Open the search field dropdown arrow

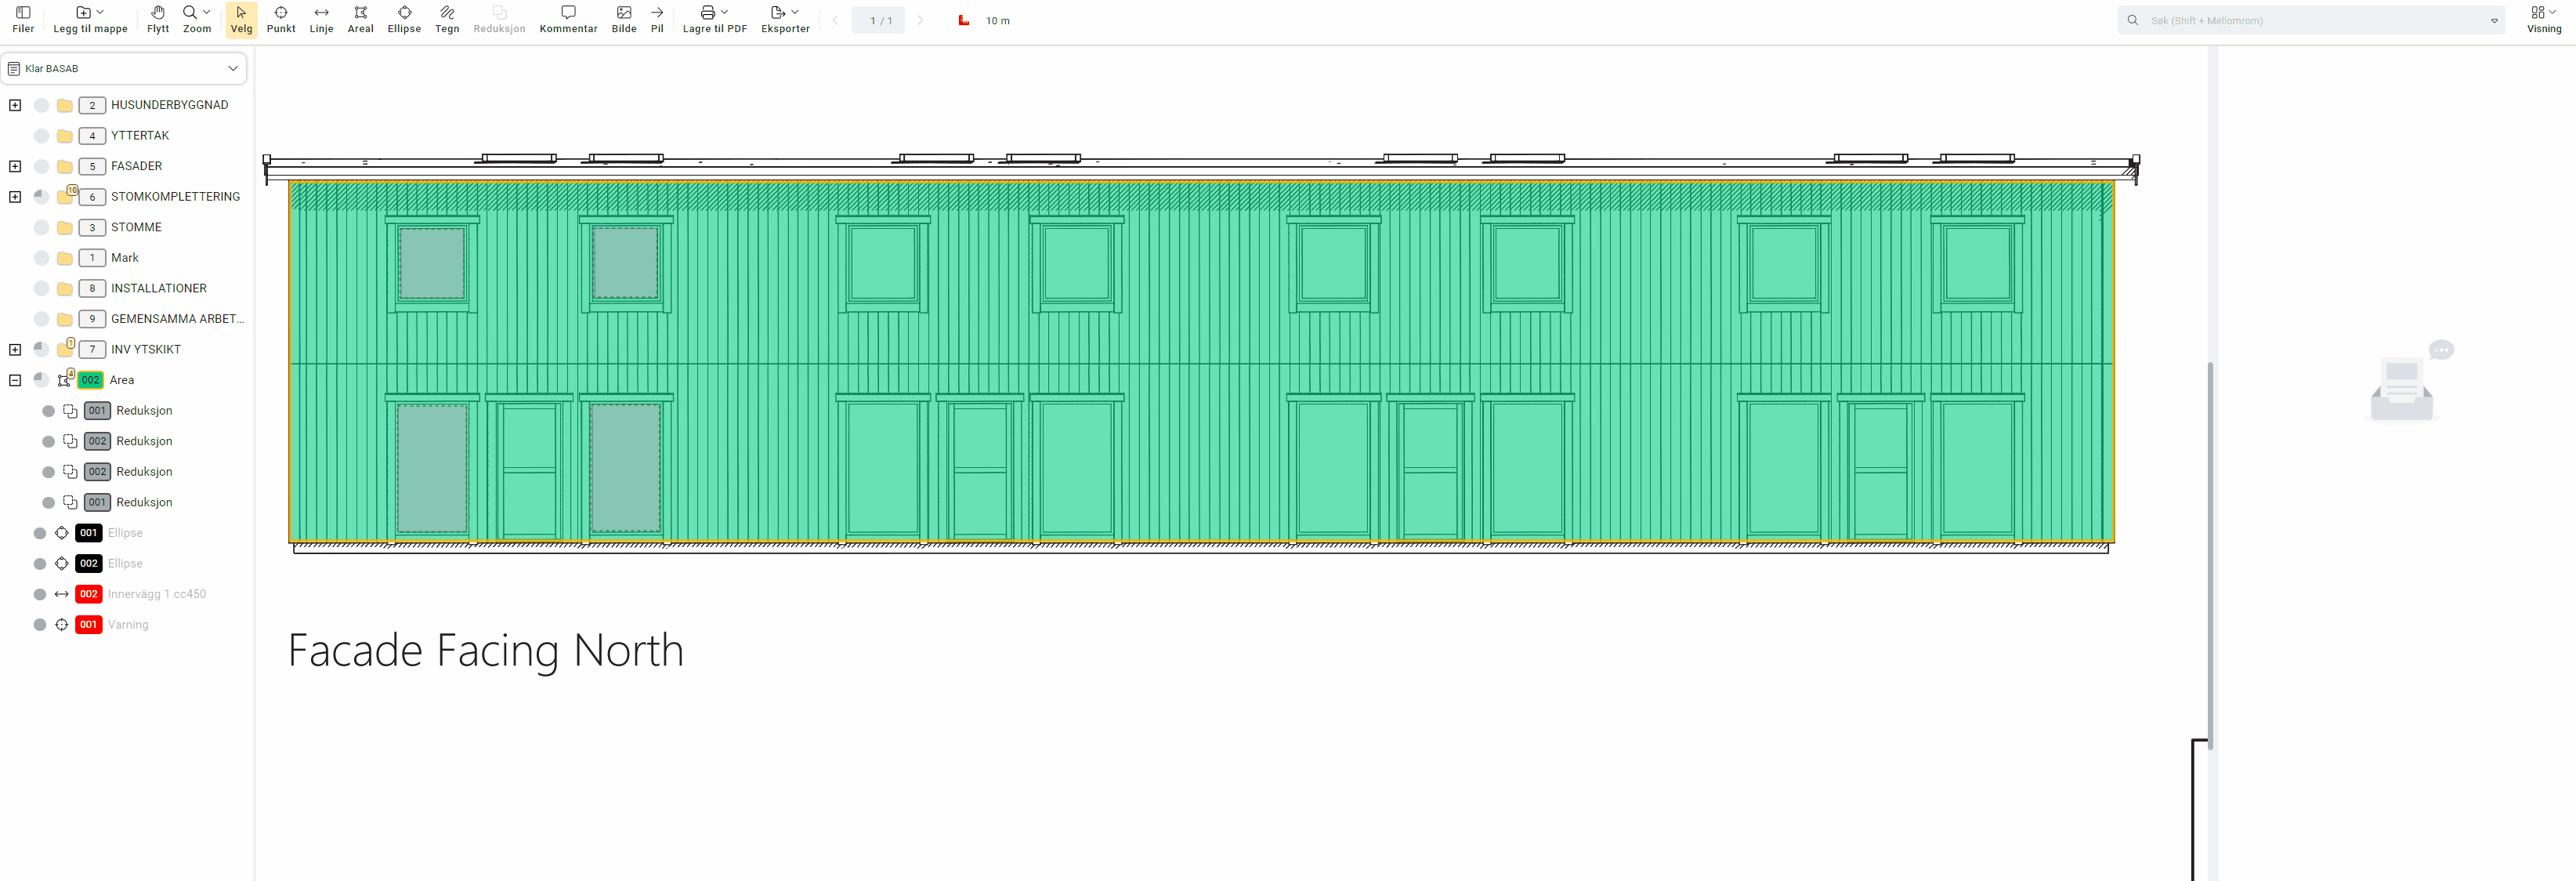pos(2494,20)
